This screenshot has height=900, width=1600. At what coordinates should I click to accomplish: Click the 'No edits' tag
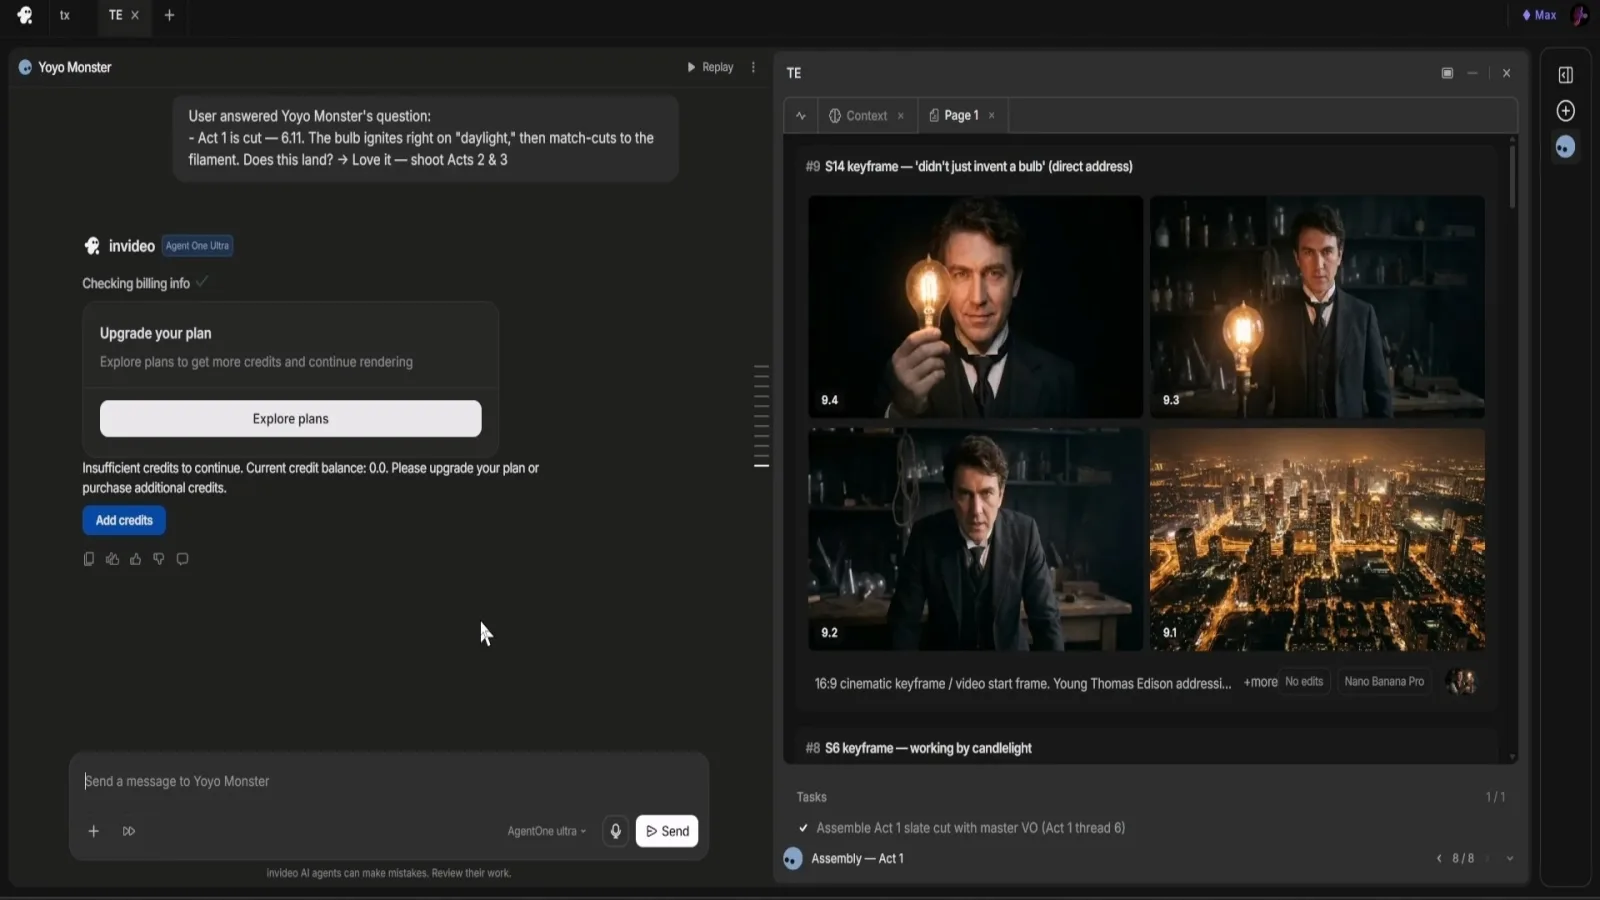click(1304, 682)
